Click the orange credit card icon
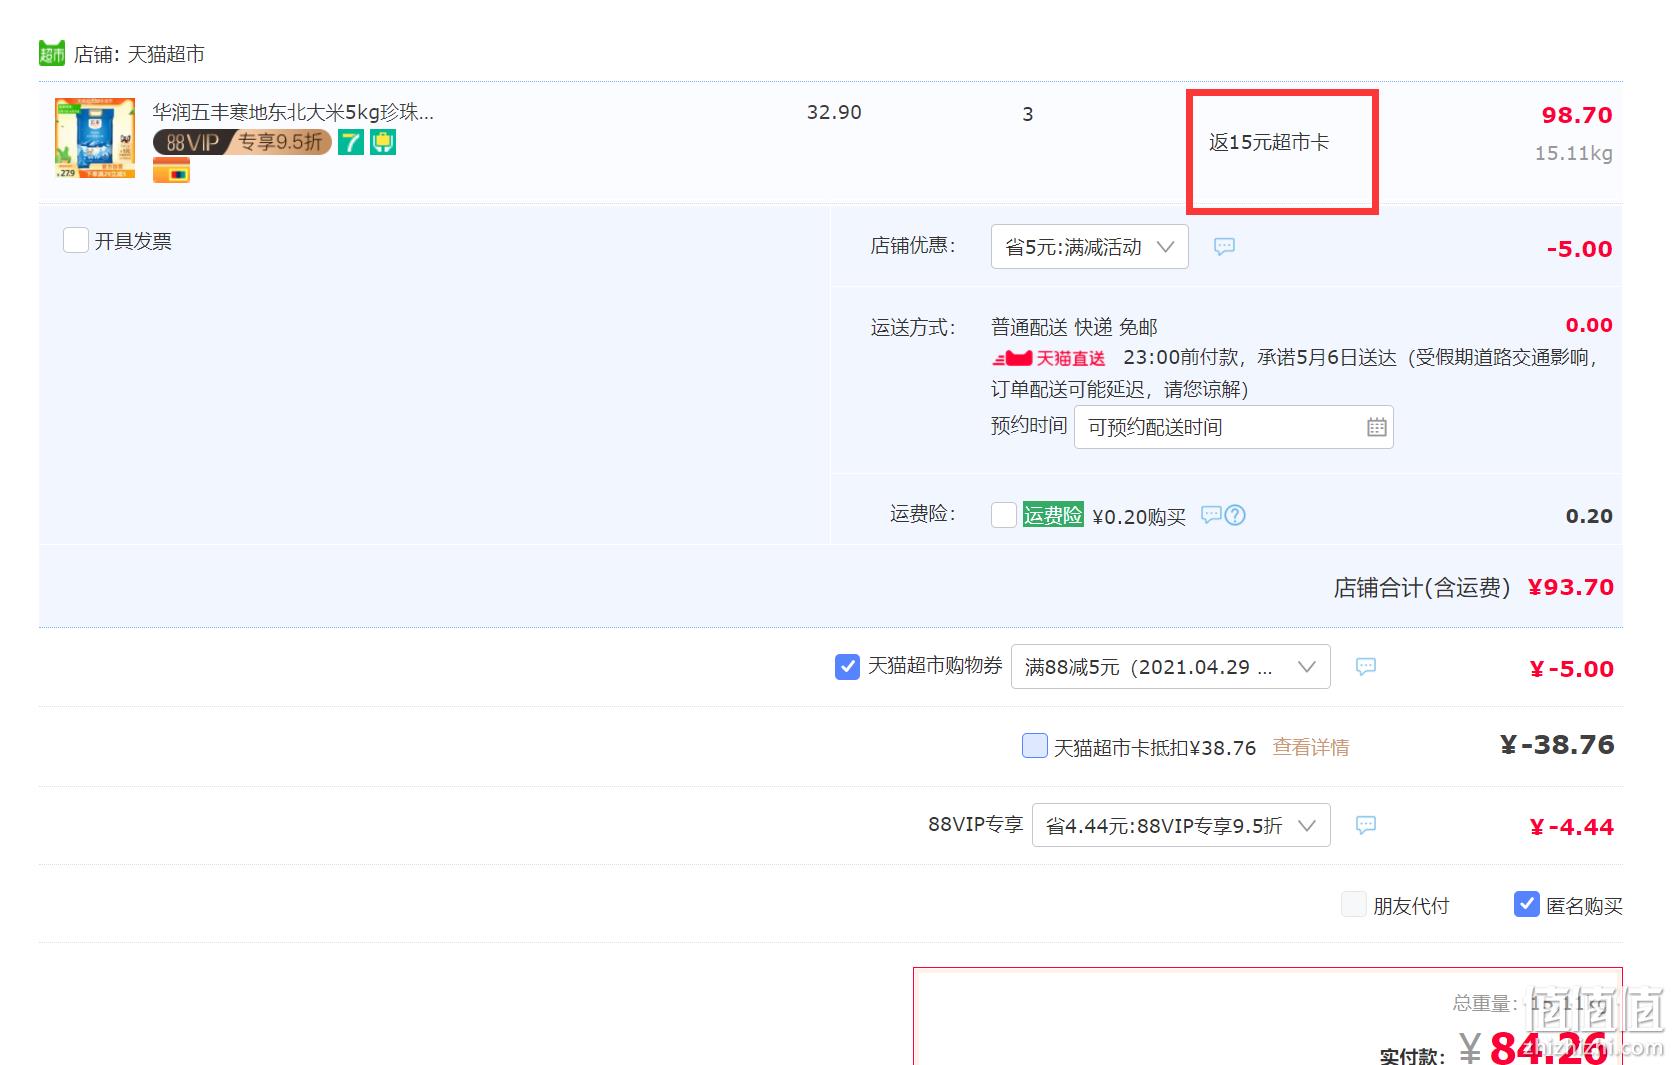The width and height of the screenshot is (1673, 1065). pos(171,172)
